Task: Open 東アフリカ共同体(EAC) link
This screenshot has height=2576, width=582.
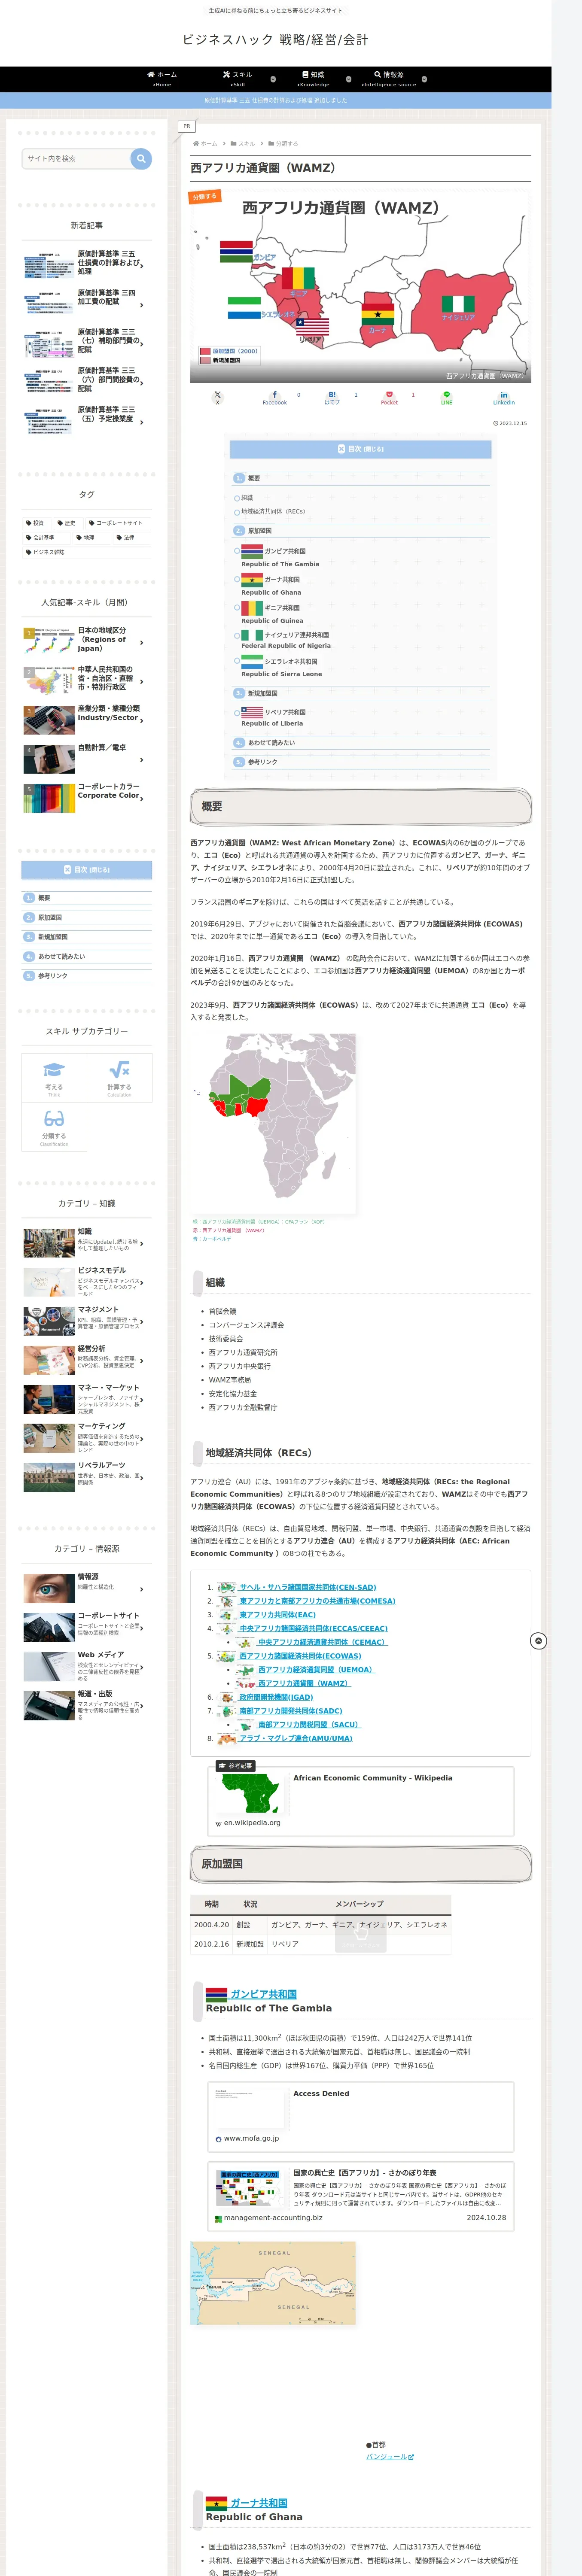Action: pos(277,1615)
